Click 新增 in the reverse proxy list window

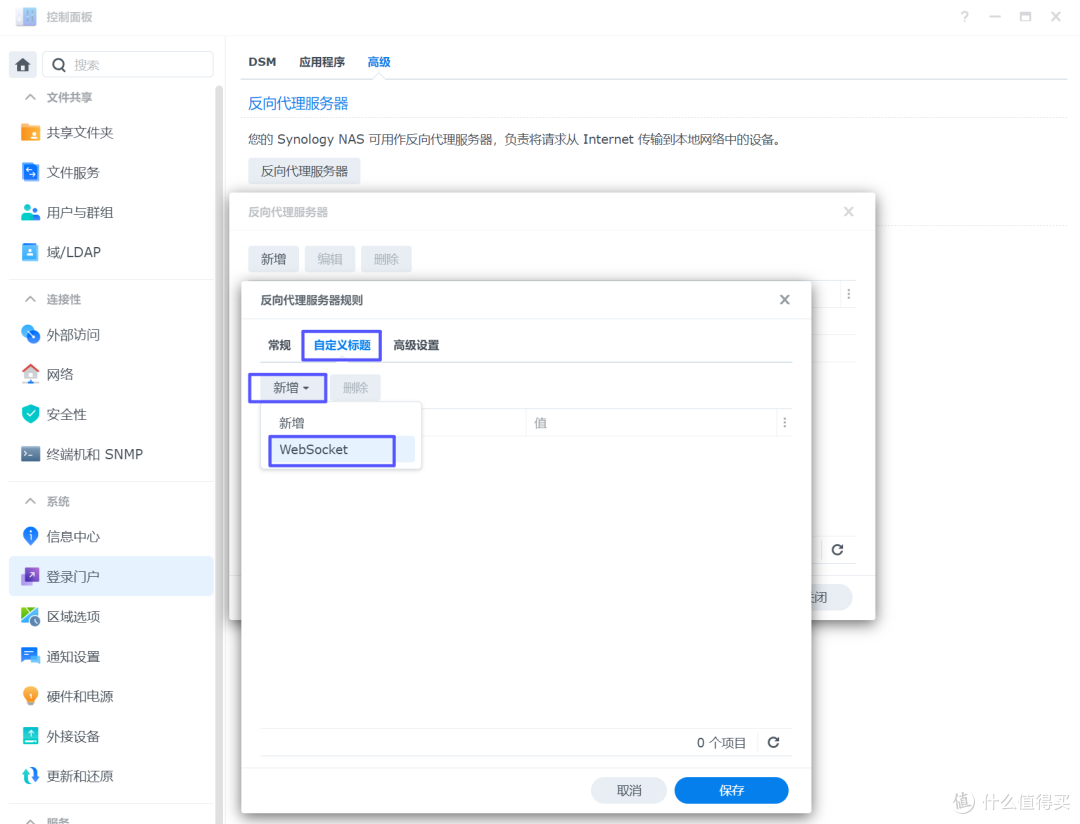tap(273, 259)
